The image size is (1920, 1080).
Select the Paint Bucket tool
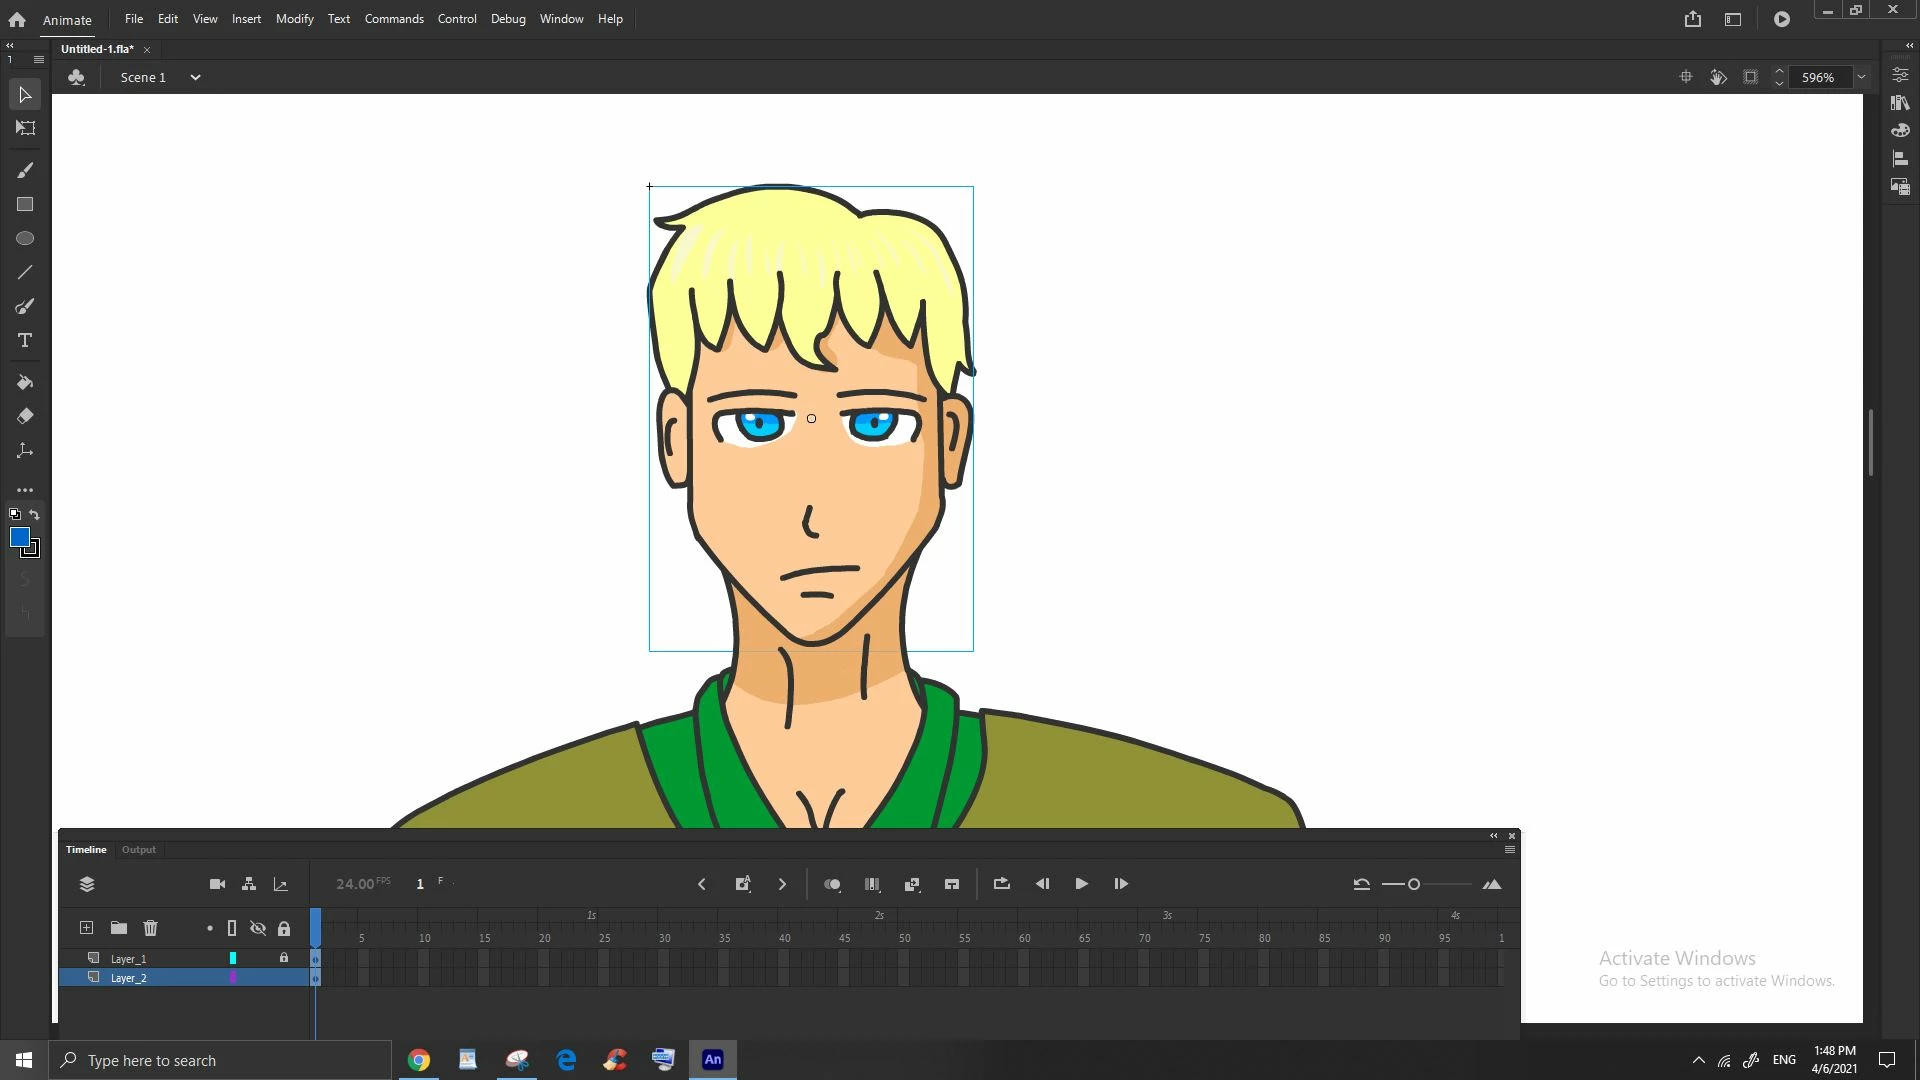tap(25, 382)
